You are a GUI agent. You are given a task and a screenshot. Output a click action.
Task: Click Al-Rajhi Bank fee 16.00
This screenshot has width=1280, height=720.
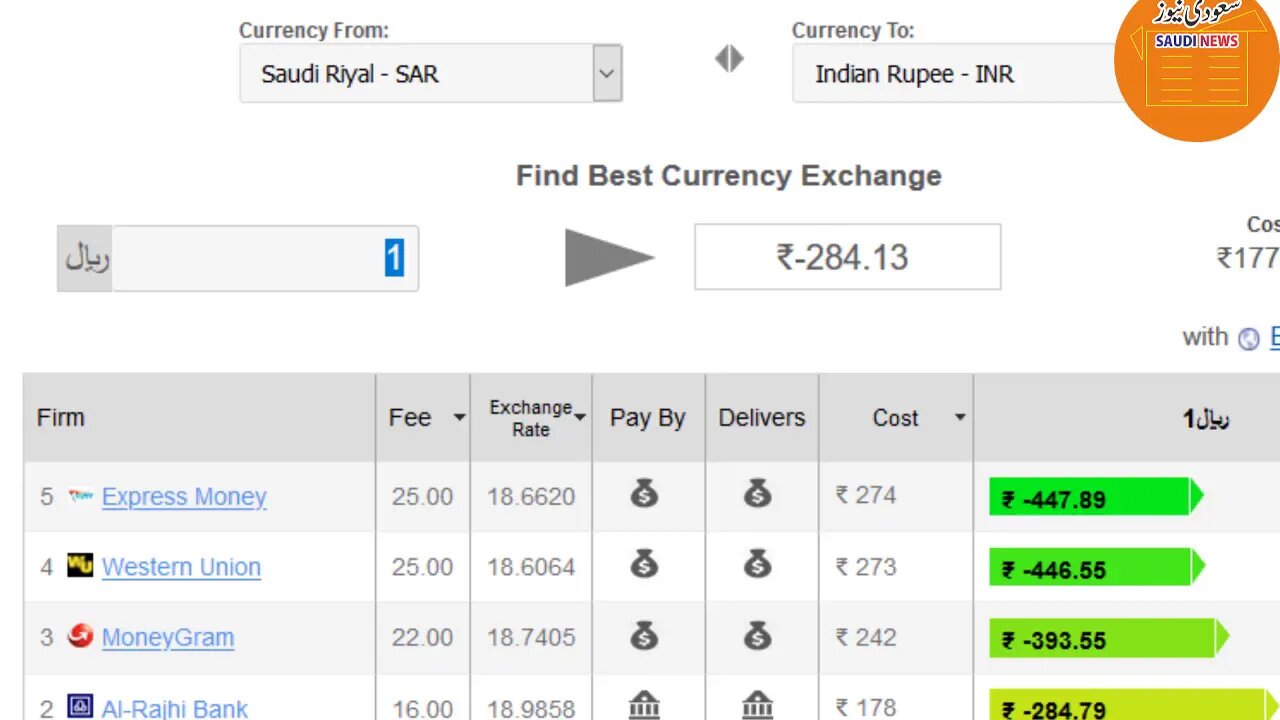(x=422, y=708)
